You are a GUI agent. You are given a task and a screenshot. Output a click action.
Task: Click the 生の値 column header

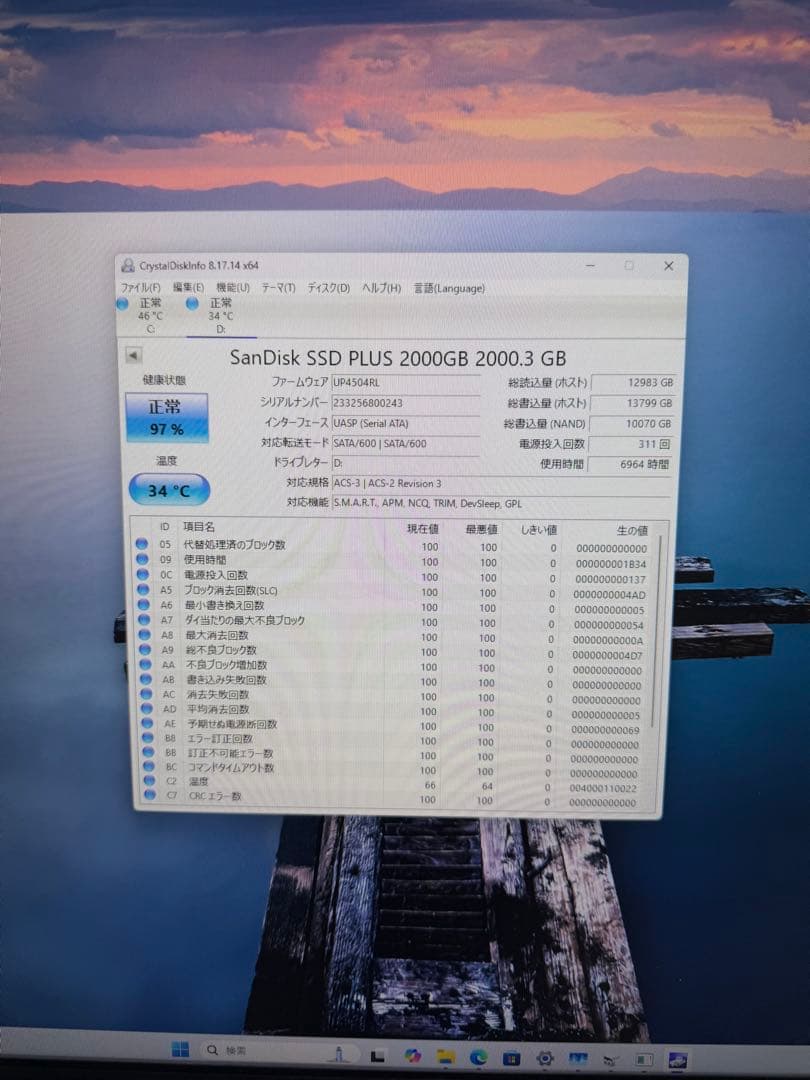click(x=632, y=530)
